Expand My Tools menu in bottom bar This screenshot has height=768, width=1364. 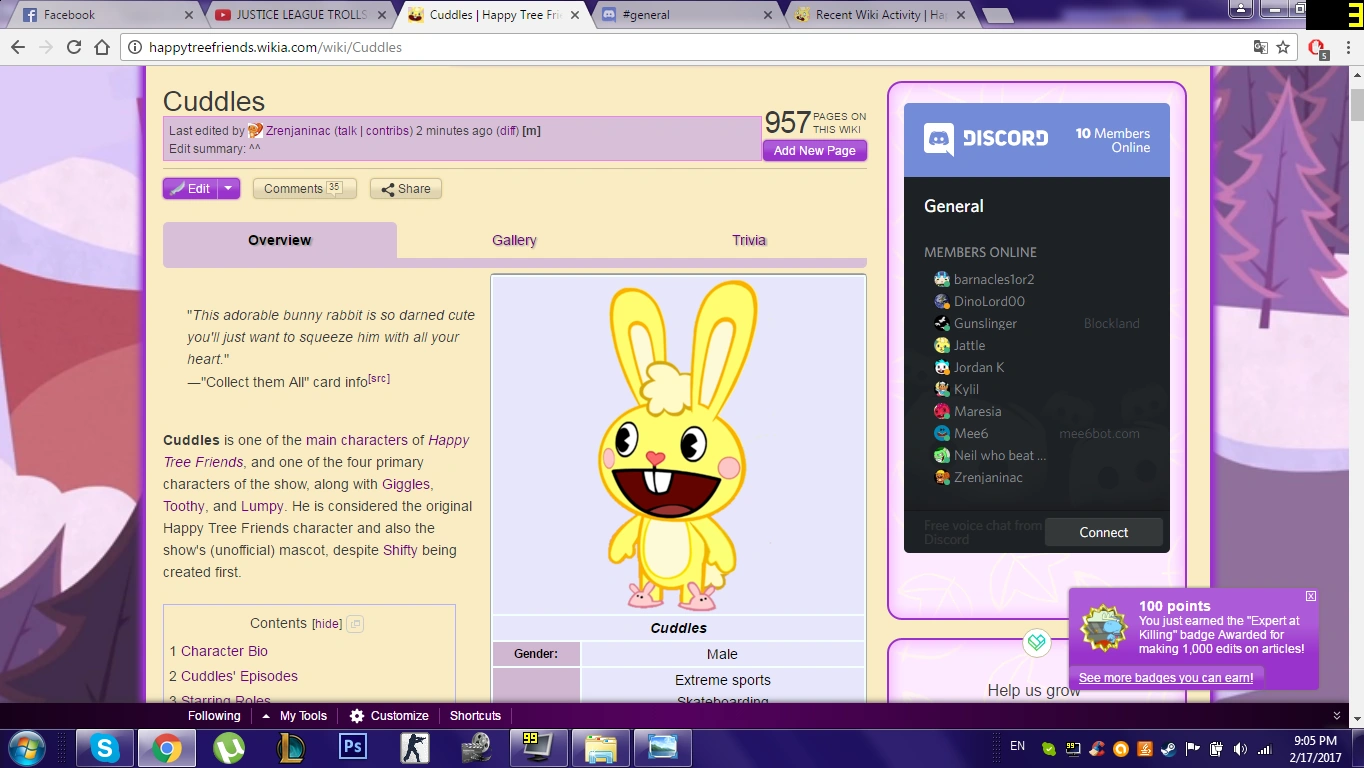tap(295, 716)
